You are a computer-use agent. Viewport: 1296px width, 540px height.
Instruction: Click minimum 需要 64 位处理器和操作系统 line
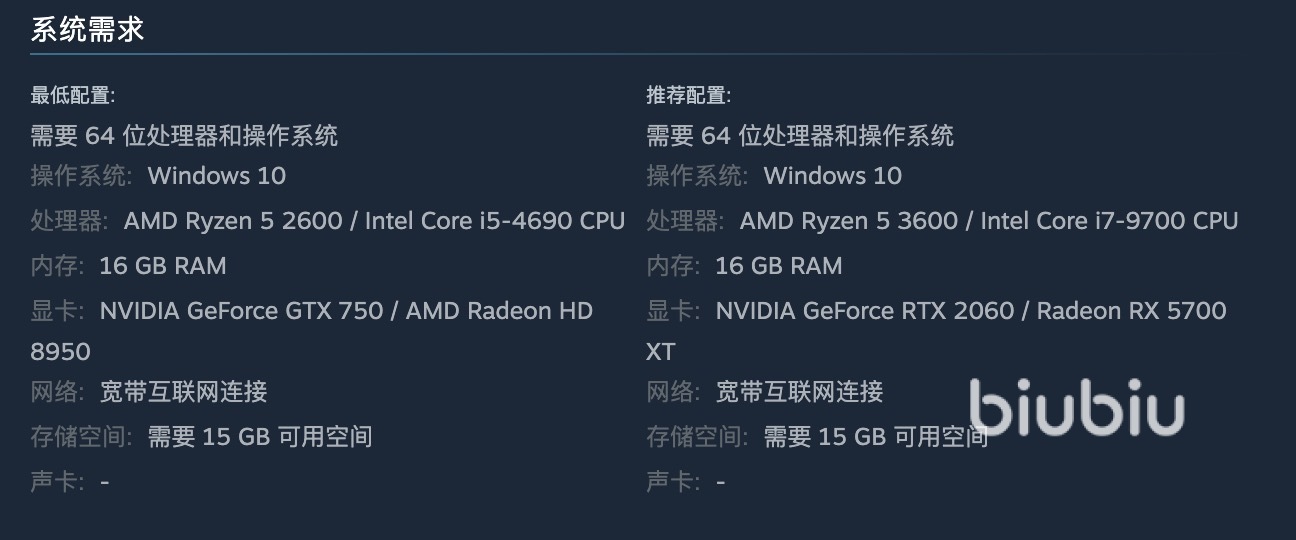[184, 136]
